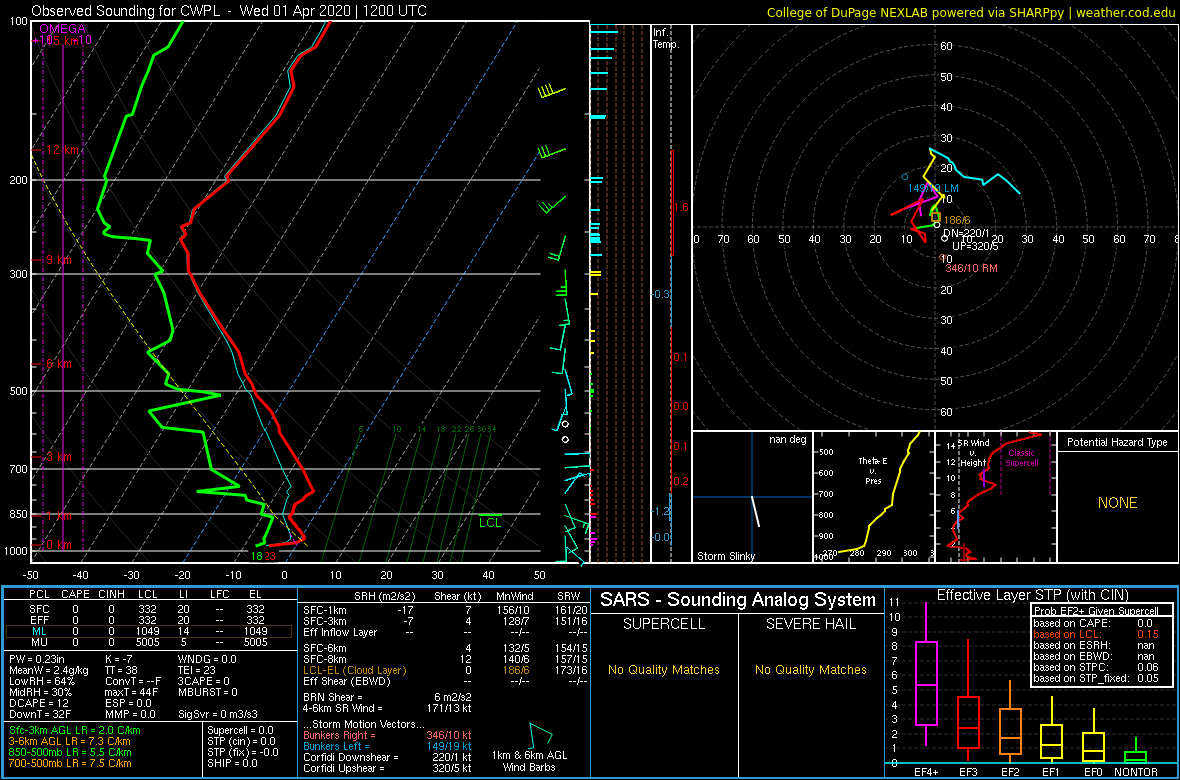
Task: Click the '346/10 RM' hodograph label
Action: (972, 268)
